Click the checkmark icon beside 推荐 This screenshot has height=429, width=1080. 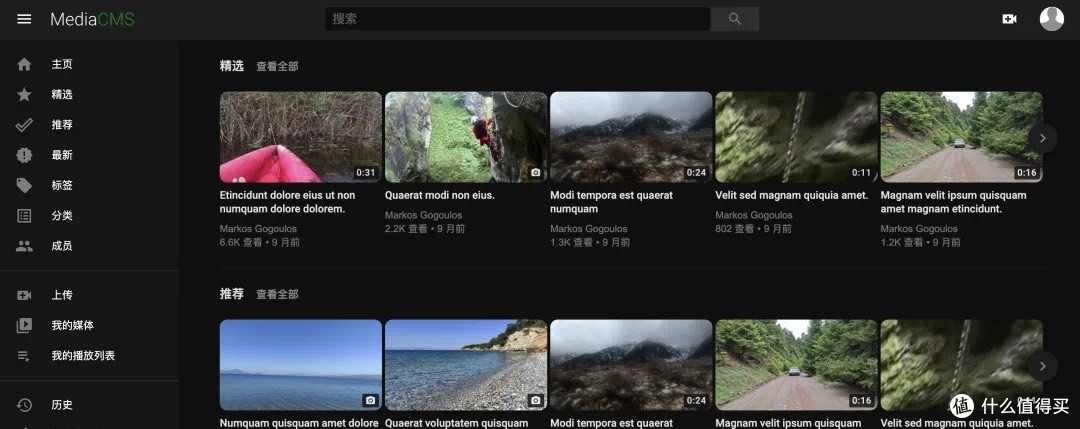(x=24, y=125)
